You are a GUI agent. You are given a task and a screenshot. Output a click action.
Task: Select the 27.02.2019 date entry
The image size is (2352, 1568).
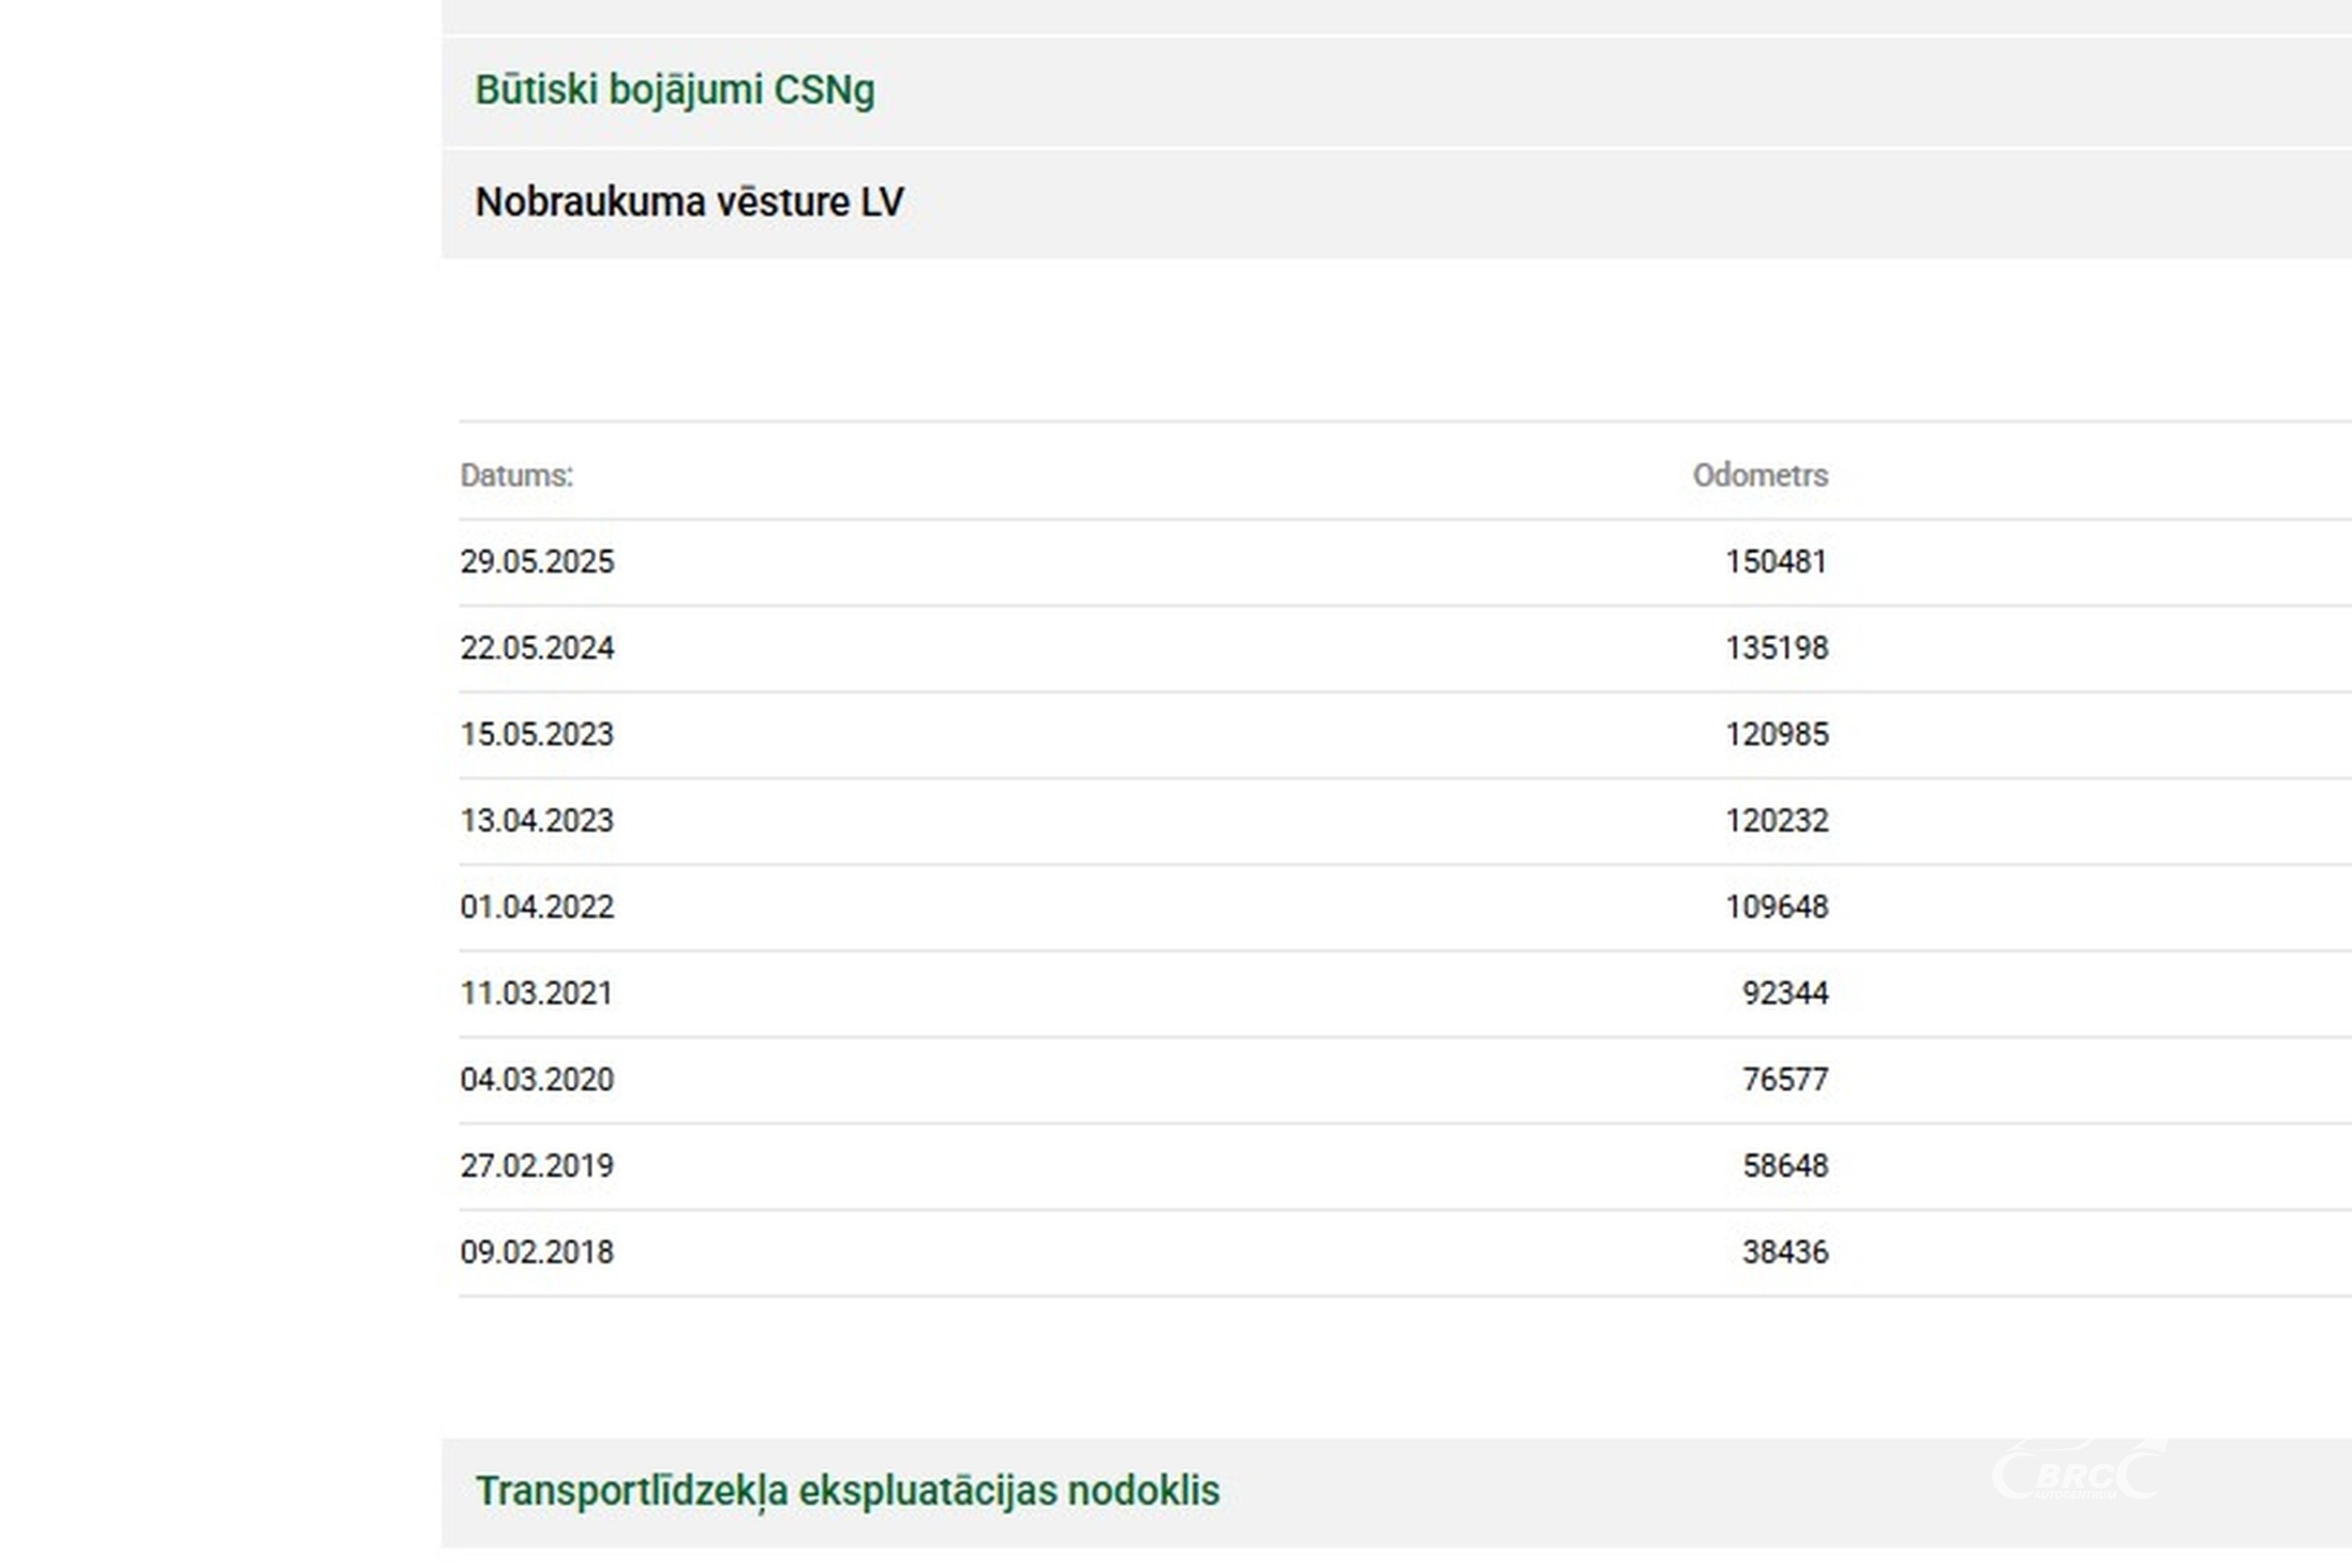coord(537,1166)
